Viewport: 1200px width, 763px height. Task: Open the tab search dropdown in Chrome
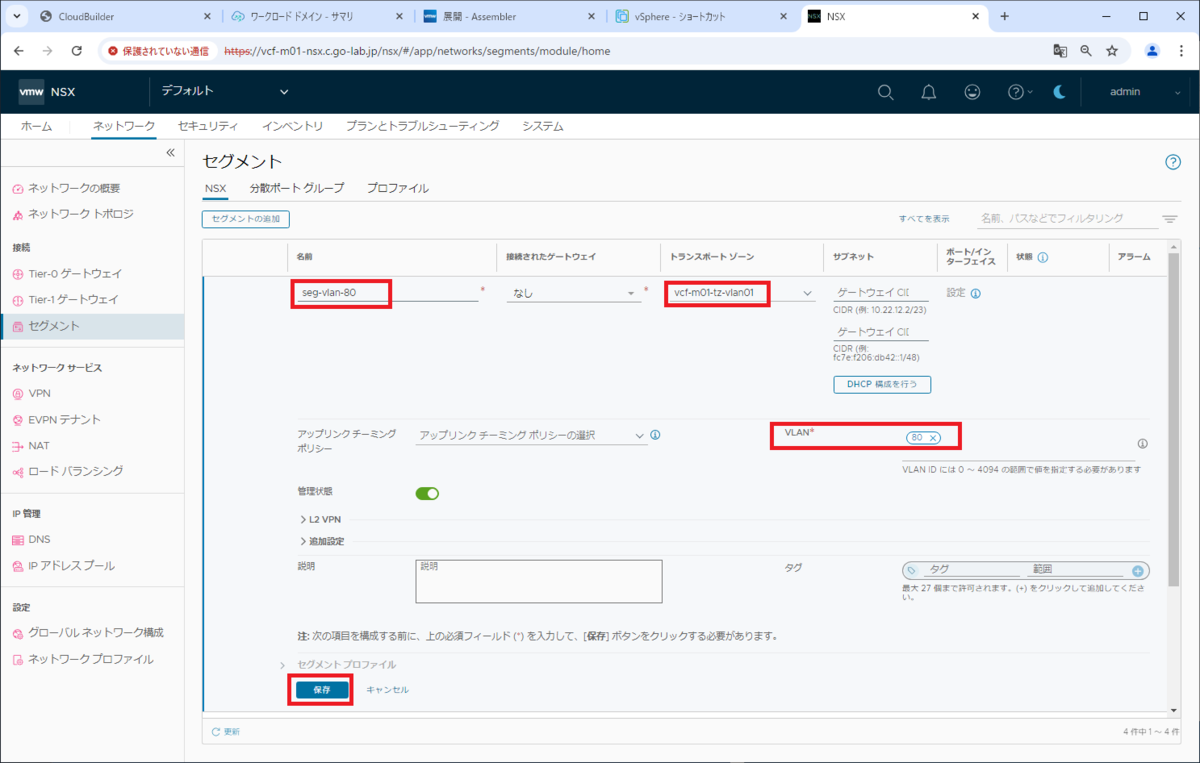click(18, 16)
